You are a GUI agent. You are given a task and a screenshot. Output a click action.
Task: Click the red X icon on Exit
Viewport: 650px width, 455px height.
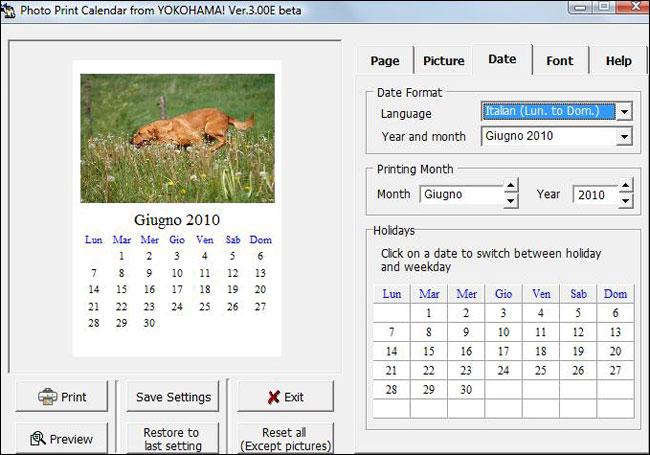274,397
